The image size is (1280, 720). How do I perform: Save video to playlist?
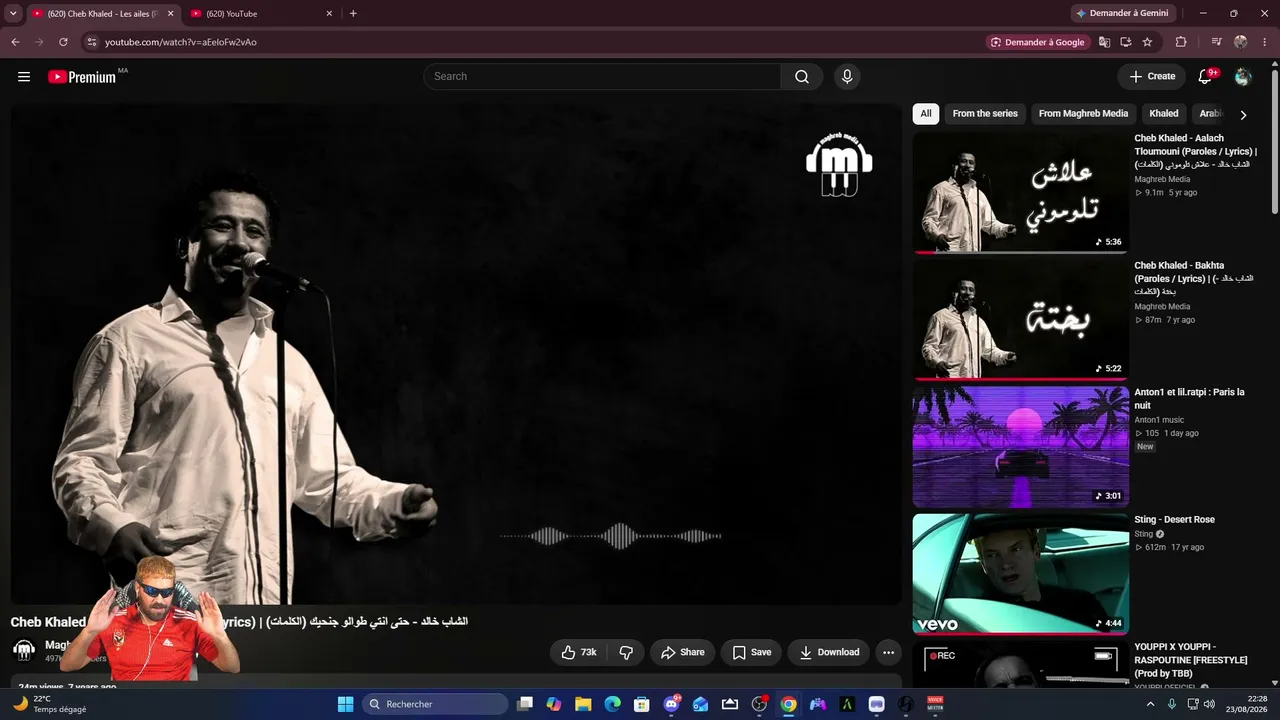coord(751,652)
